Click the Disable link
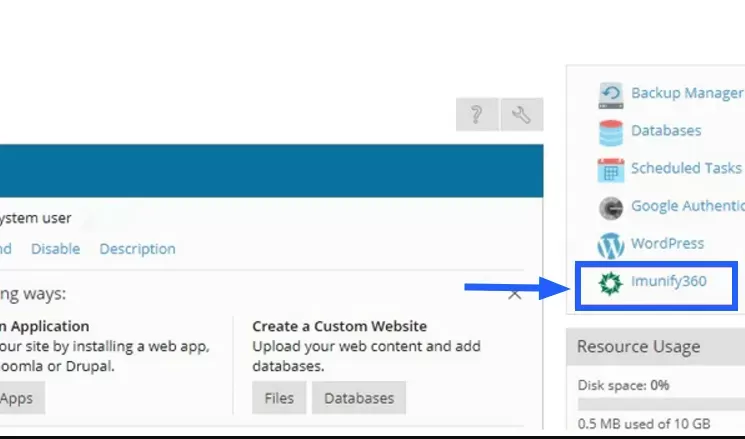Viewport: 745px width, 439px height. coord(55,249)
